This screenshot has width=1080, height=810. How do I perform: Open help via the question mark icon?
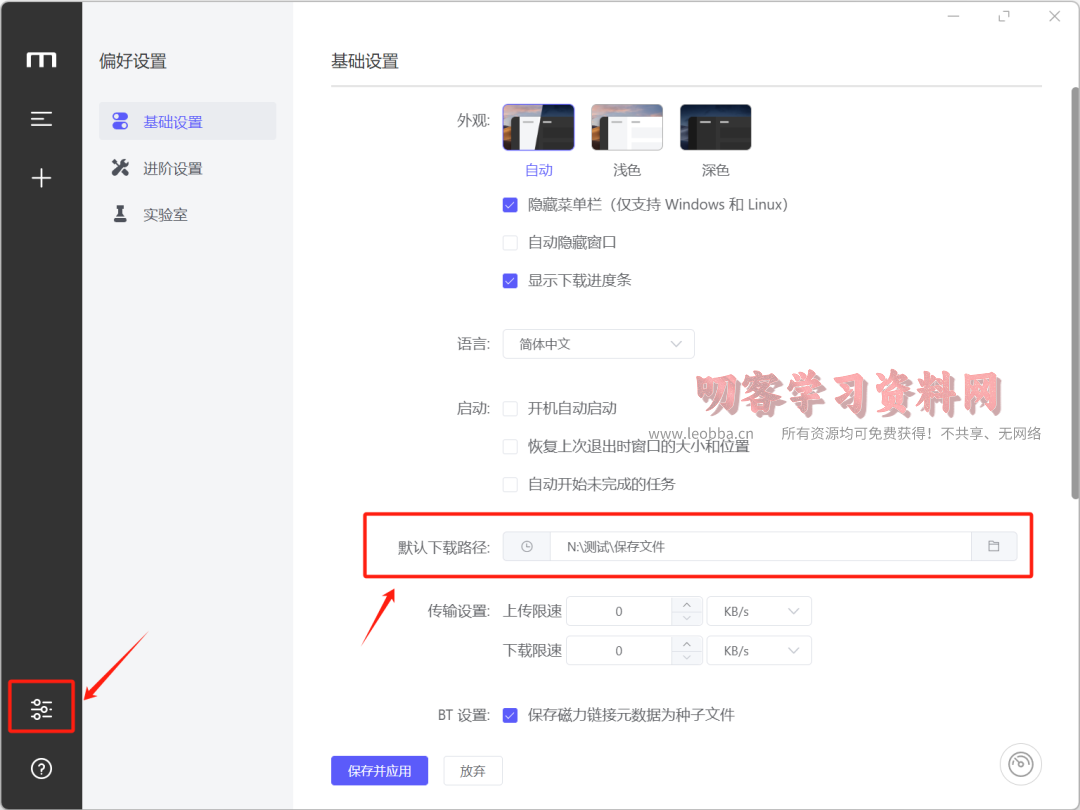41,768
